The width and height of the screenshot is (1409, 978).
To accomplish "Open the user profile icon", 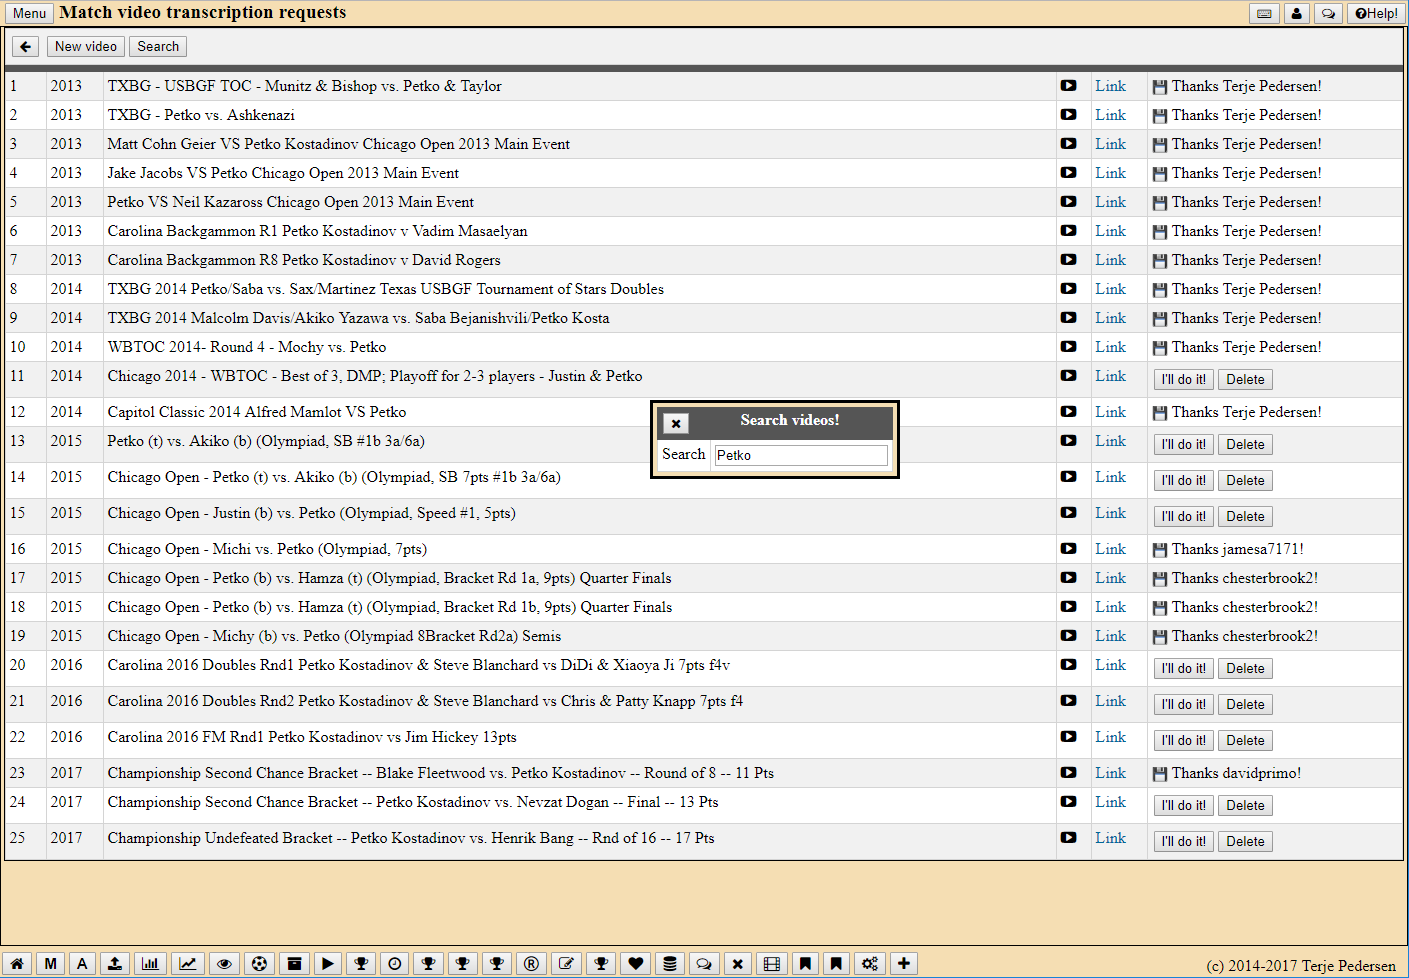I will [x=1297, y=13].
